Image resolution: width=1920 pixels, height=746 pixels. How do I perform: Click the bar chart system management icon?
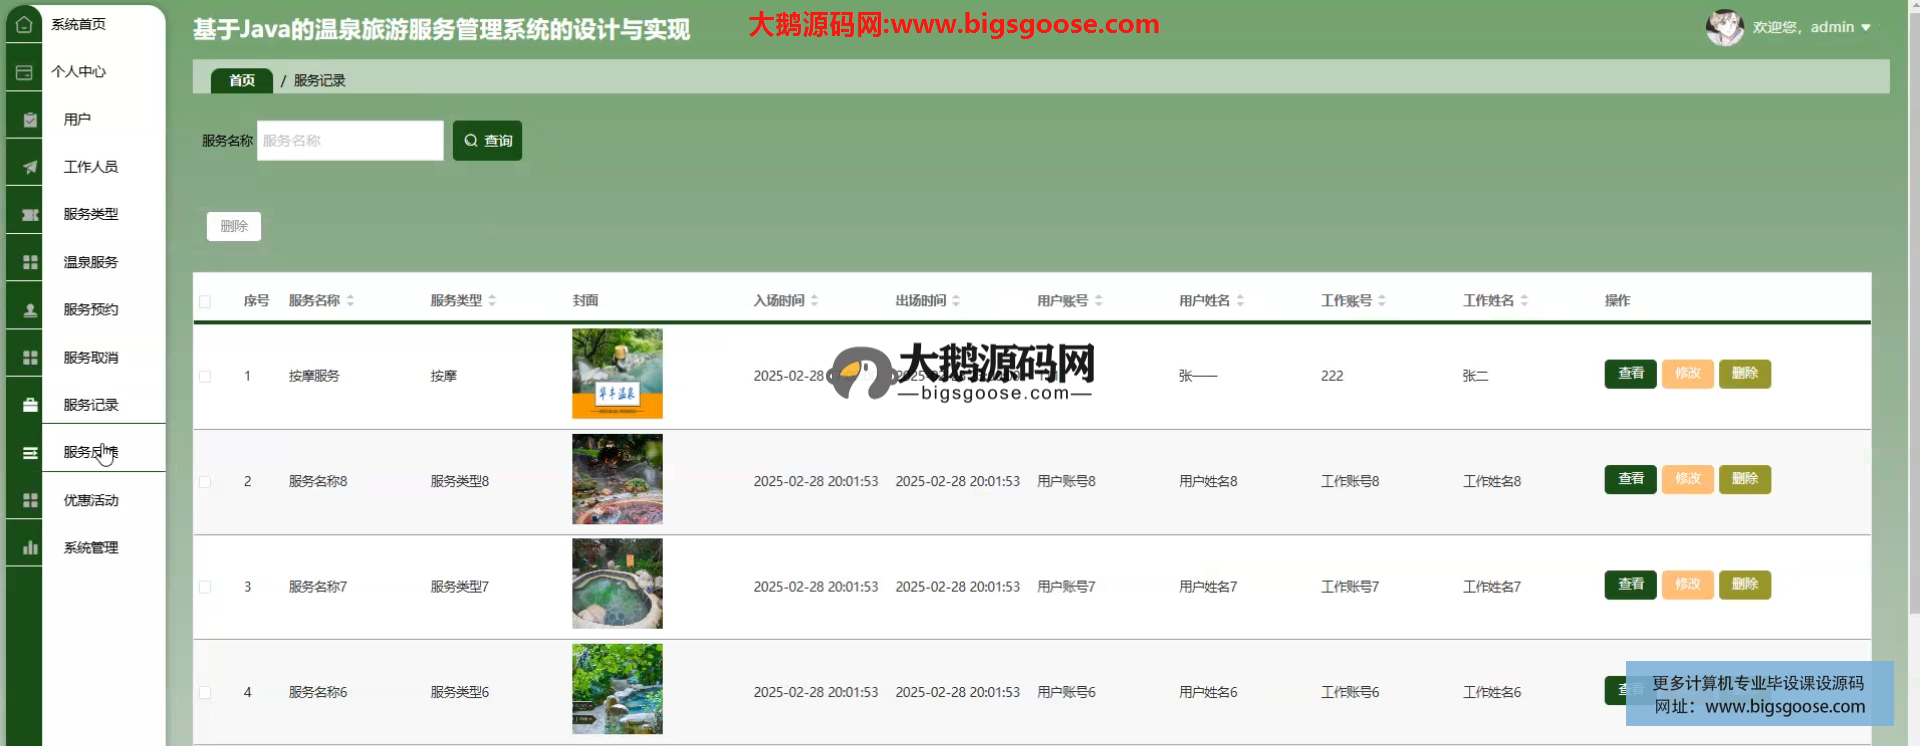point(30,548)
